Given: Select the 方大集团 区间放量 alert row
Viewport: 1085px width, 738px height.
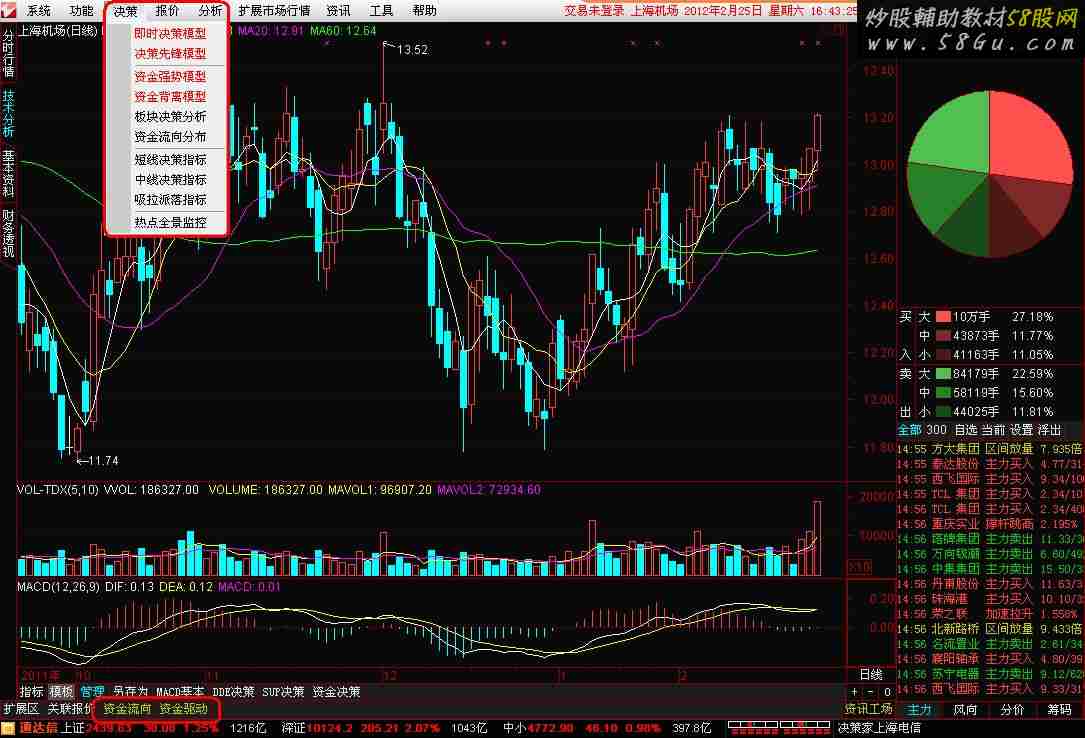Looking at the screenshot, I should (x=990, y=449).
